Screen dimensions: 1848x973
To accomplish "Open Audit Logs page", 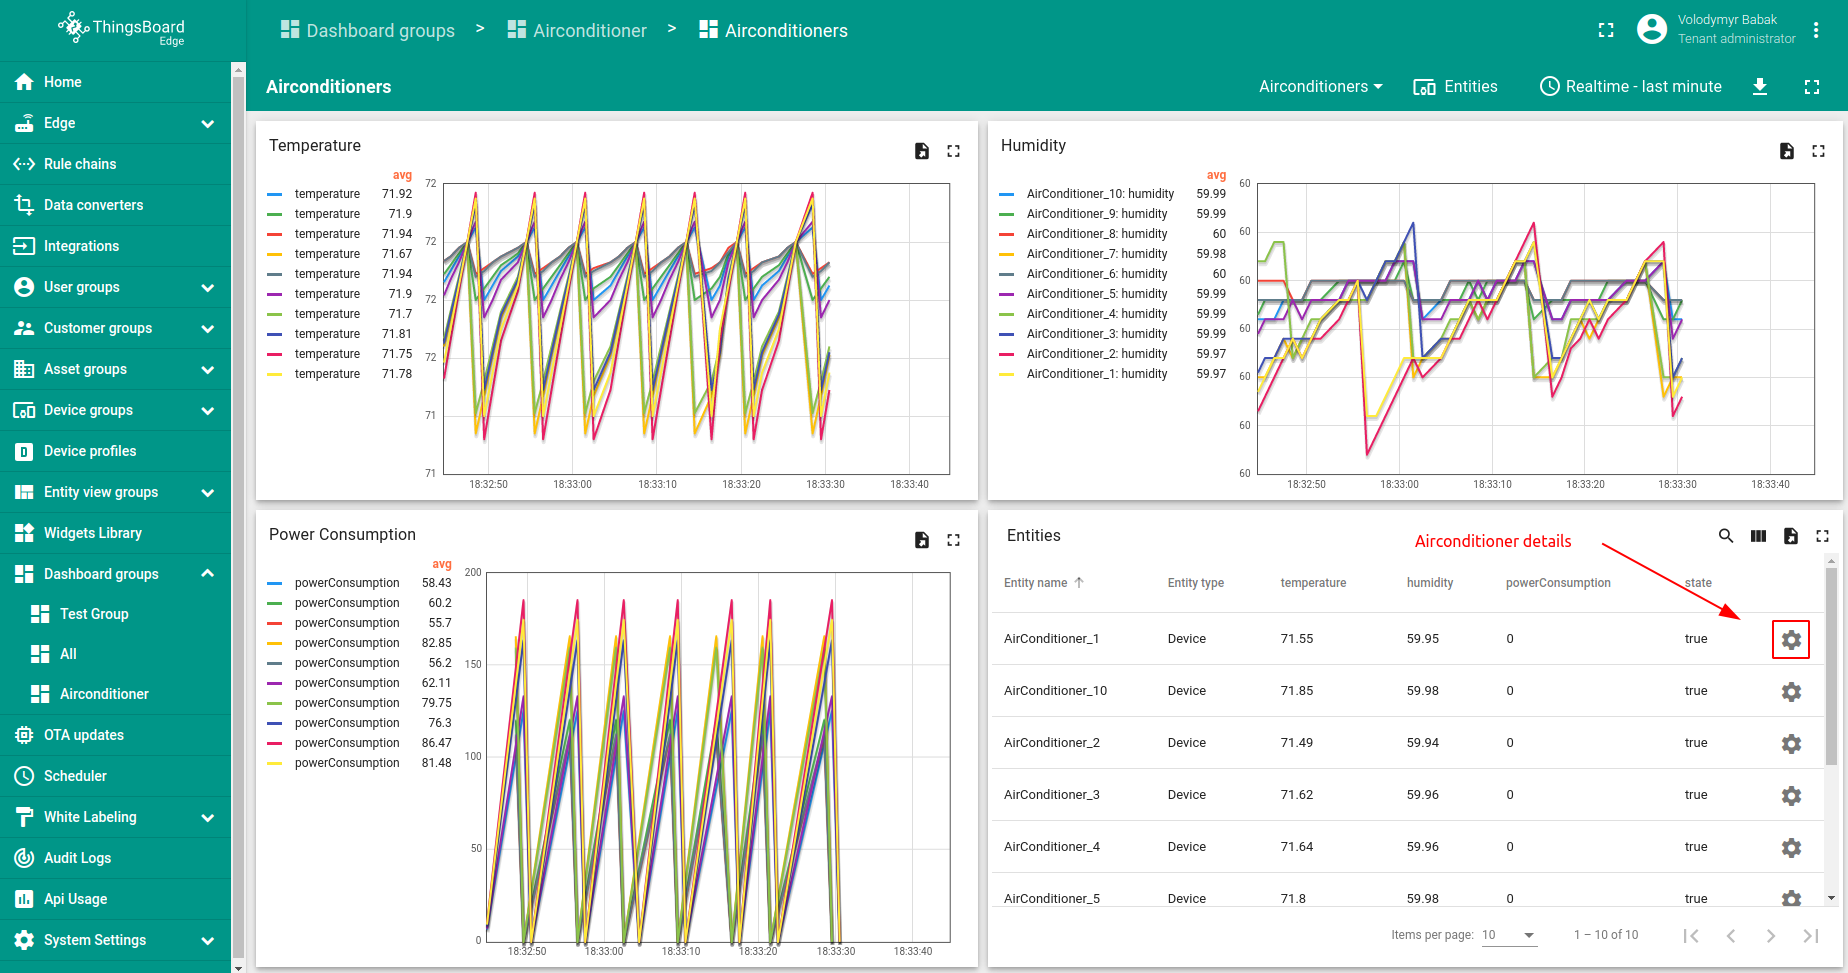I will coord(115,858).
